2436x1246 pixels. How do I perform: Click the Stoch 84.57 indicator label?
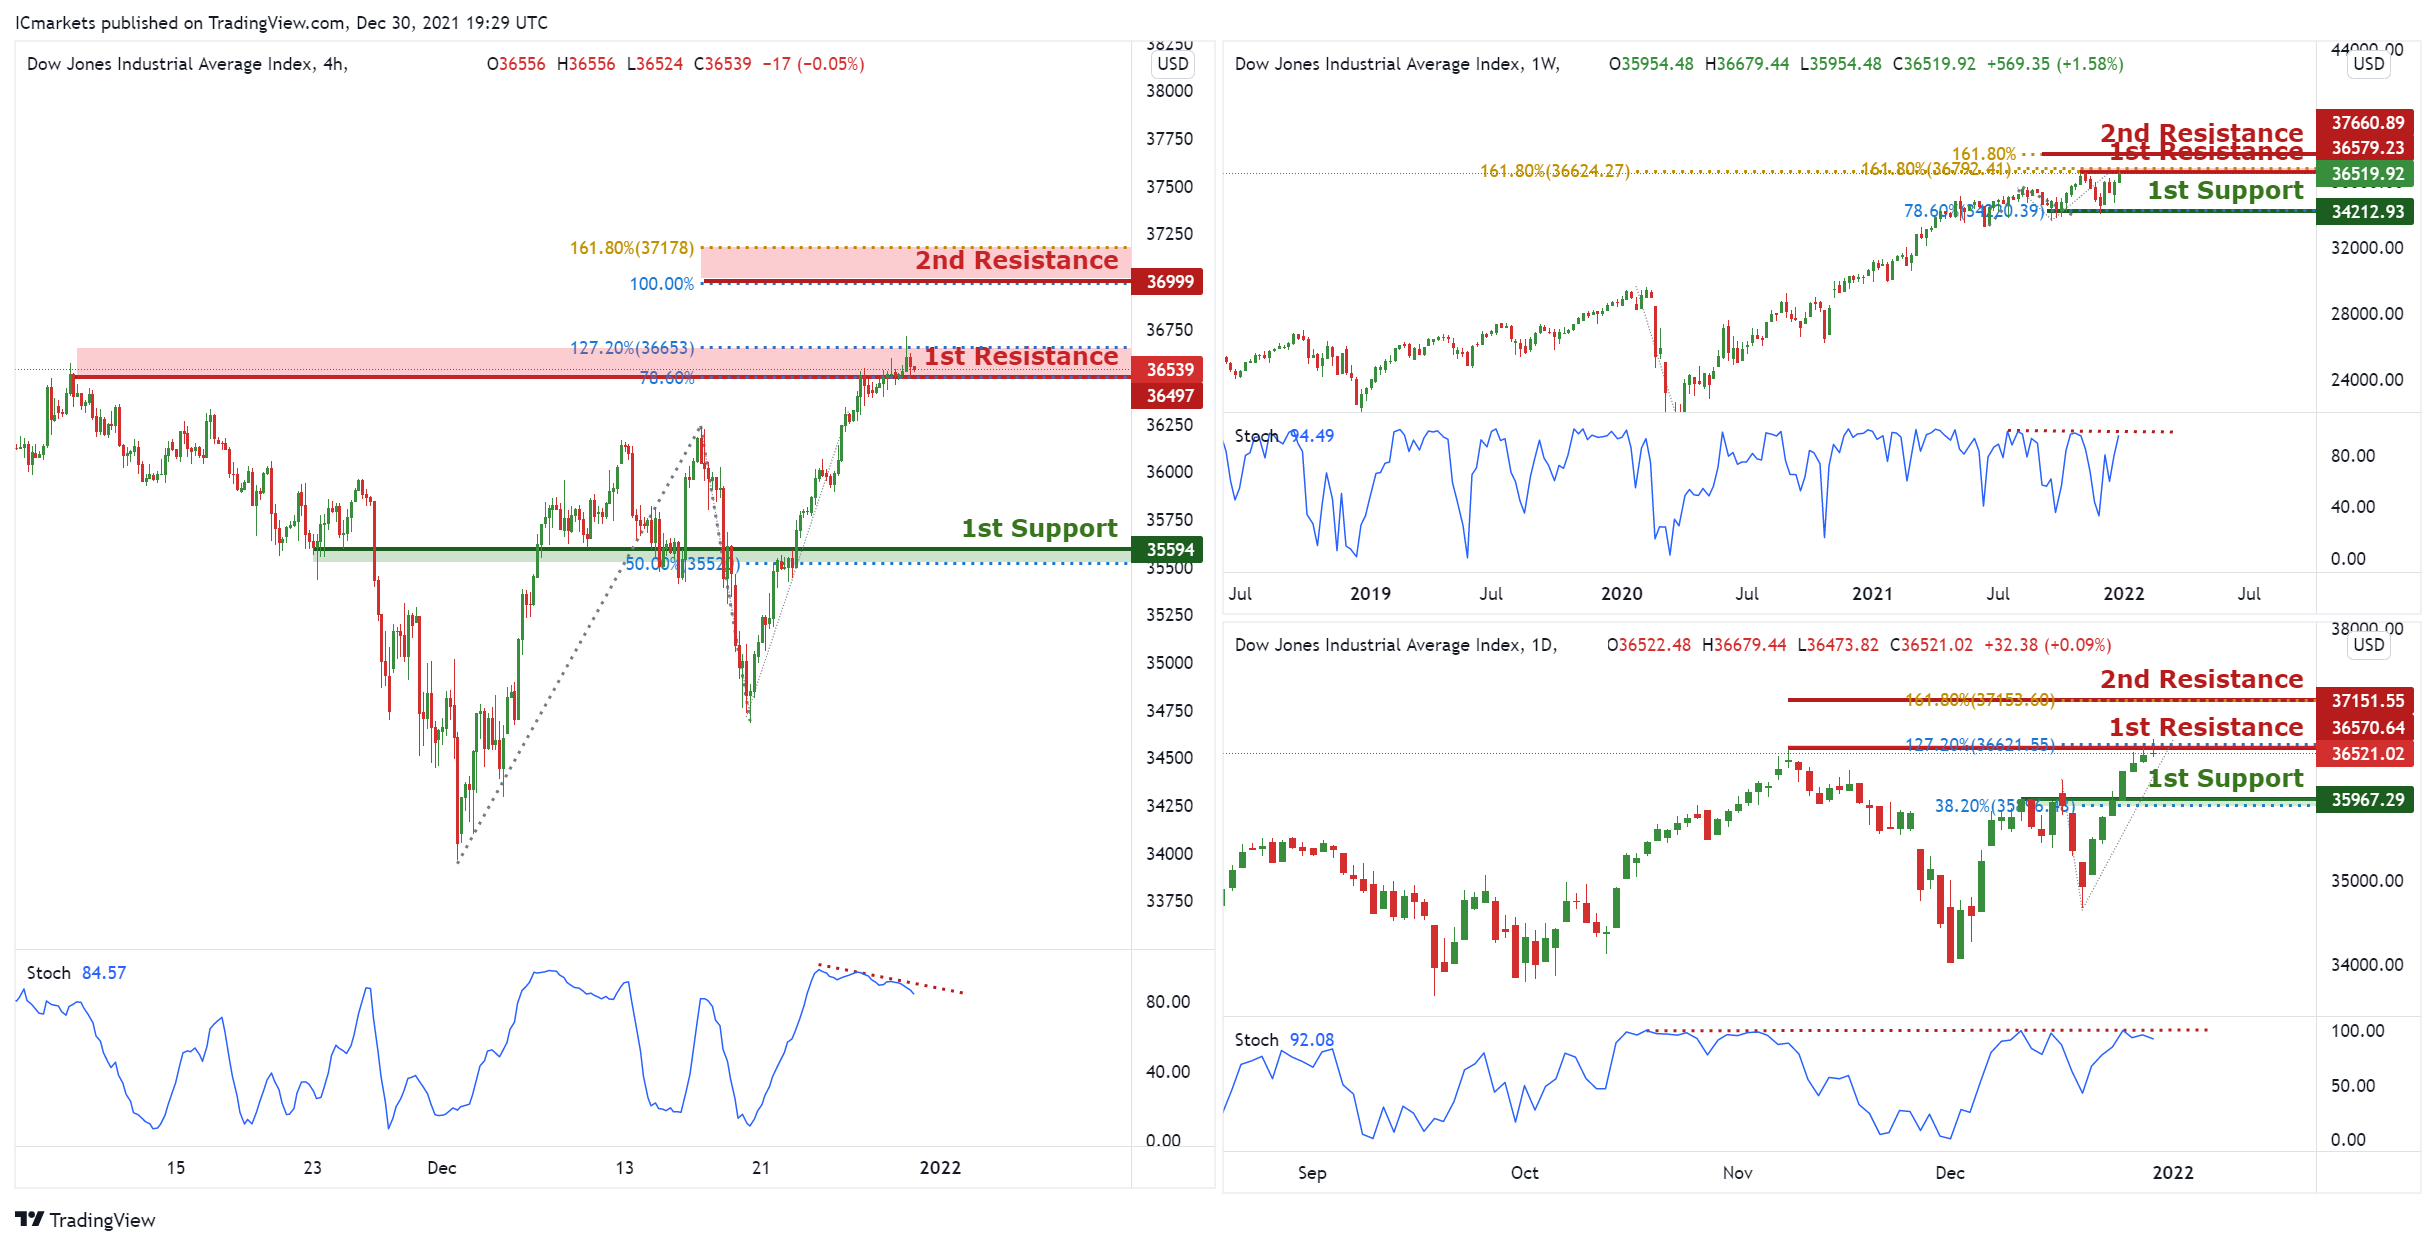(x=76, y=973)
